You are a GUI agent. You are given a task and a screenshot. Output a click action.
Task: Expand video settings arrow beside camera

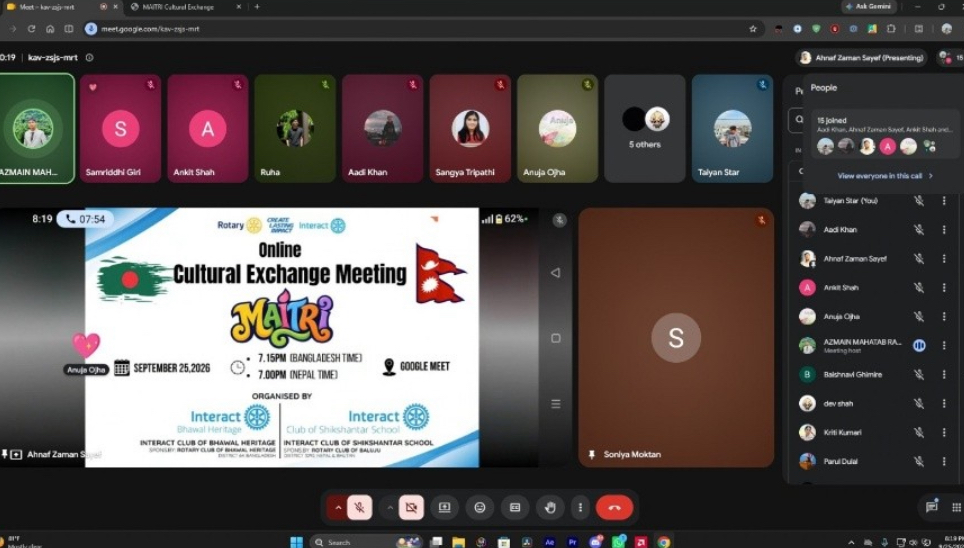click(390, 507)
